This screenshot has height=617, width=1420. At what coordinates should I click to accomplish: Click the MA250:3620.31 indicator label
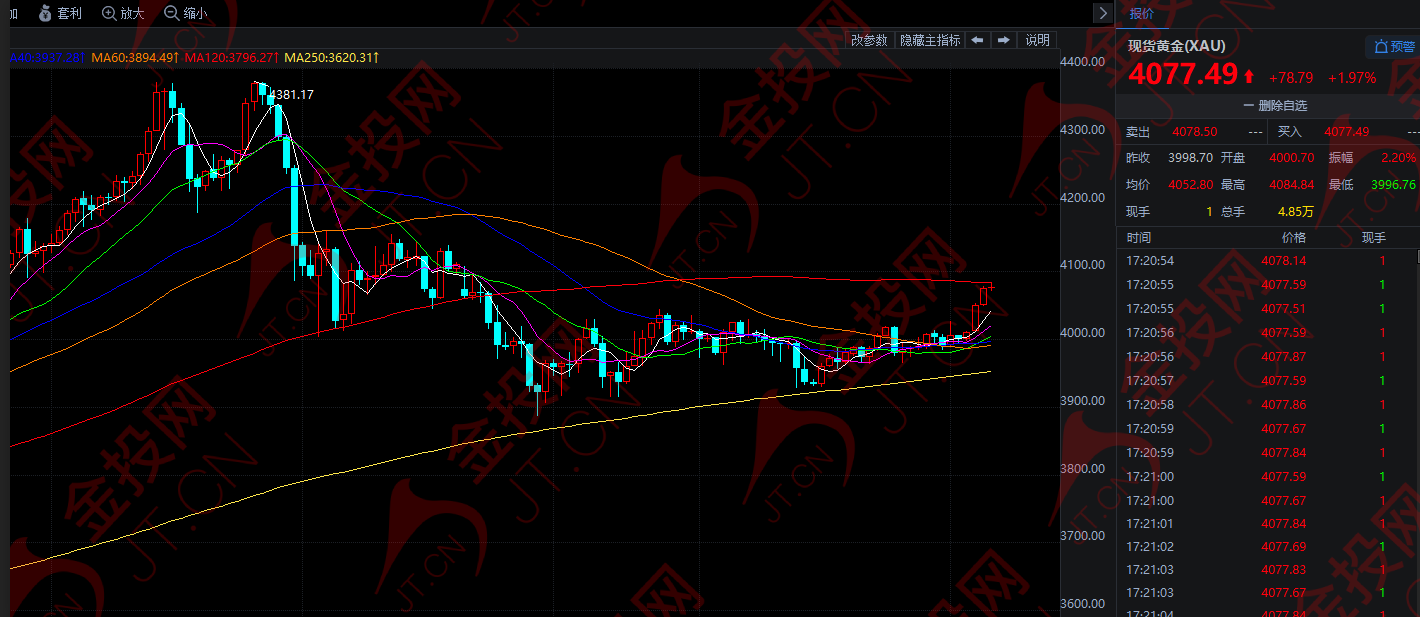[331, 58]
